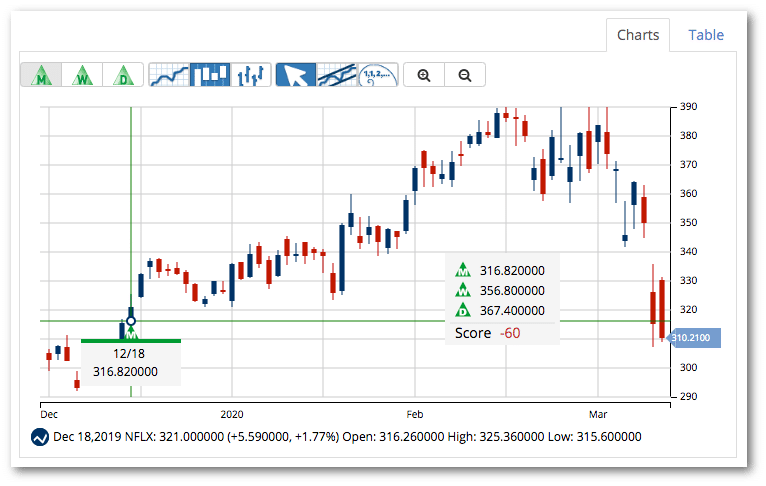The width and height of the screenshot is (766, 486).
Task: Switch to OHLC bar chart style
Action: tap(251, 75)
